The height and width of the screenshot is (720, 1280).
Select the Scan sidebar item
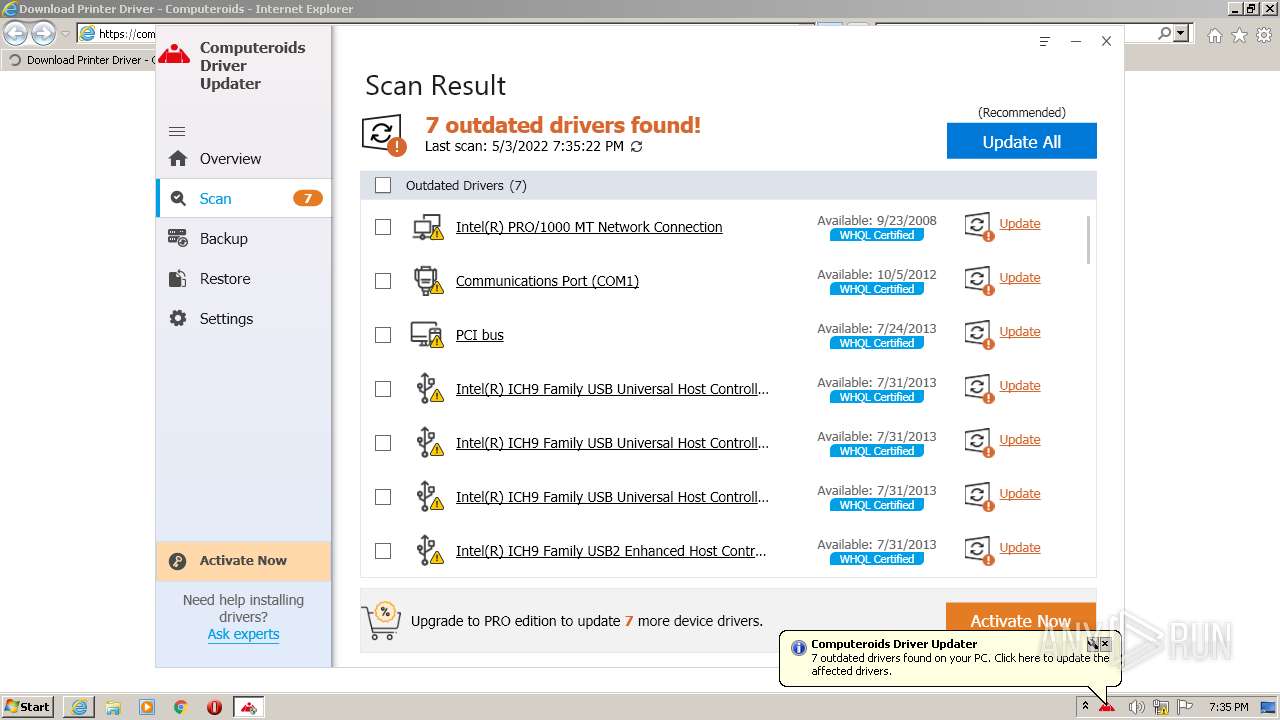coord(244,199)
